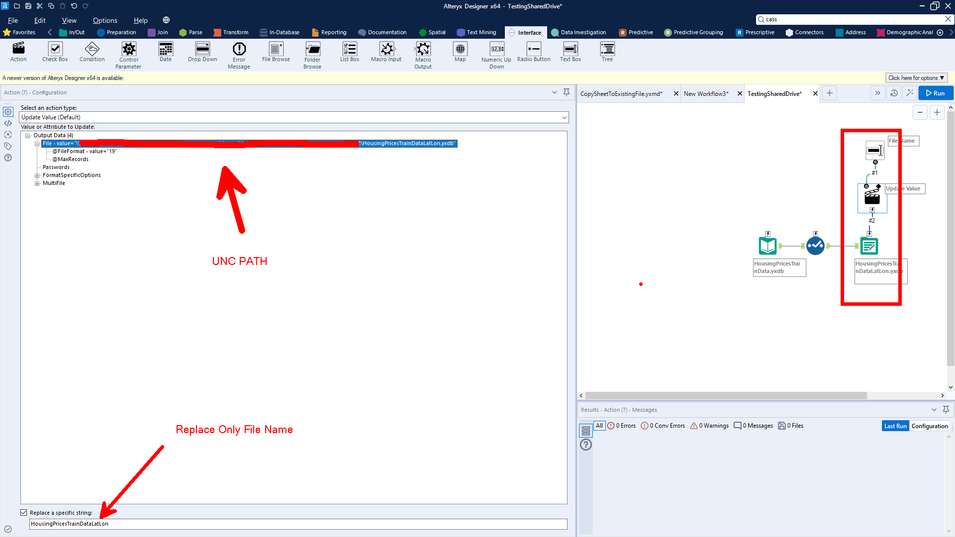Show Last Run results
955x537 pixels.
tap(895, 426)
